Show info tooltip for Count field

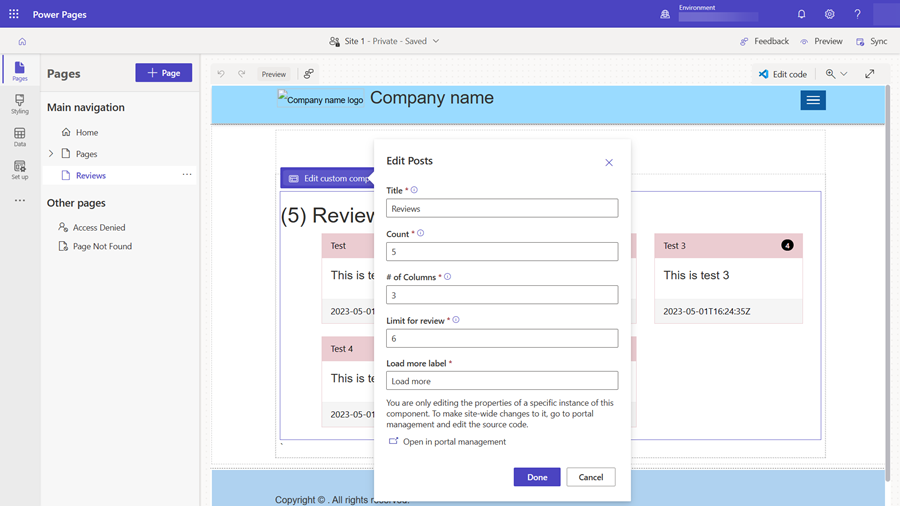tap(420, 233)
